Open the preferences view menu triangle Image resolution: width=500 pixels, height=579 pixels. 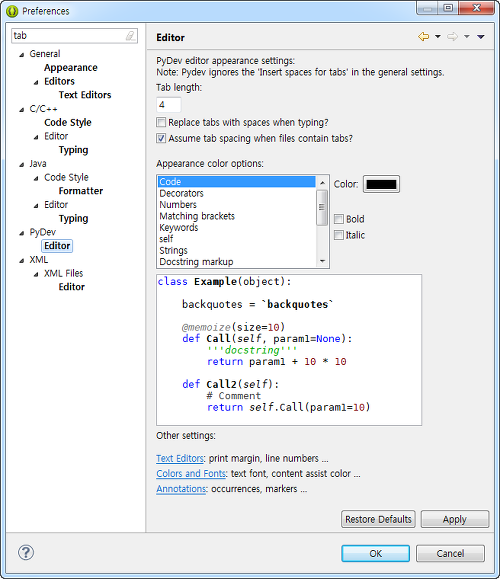point(480,37)
